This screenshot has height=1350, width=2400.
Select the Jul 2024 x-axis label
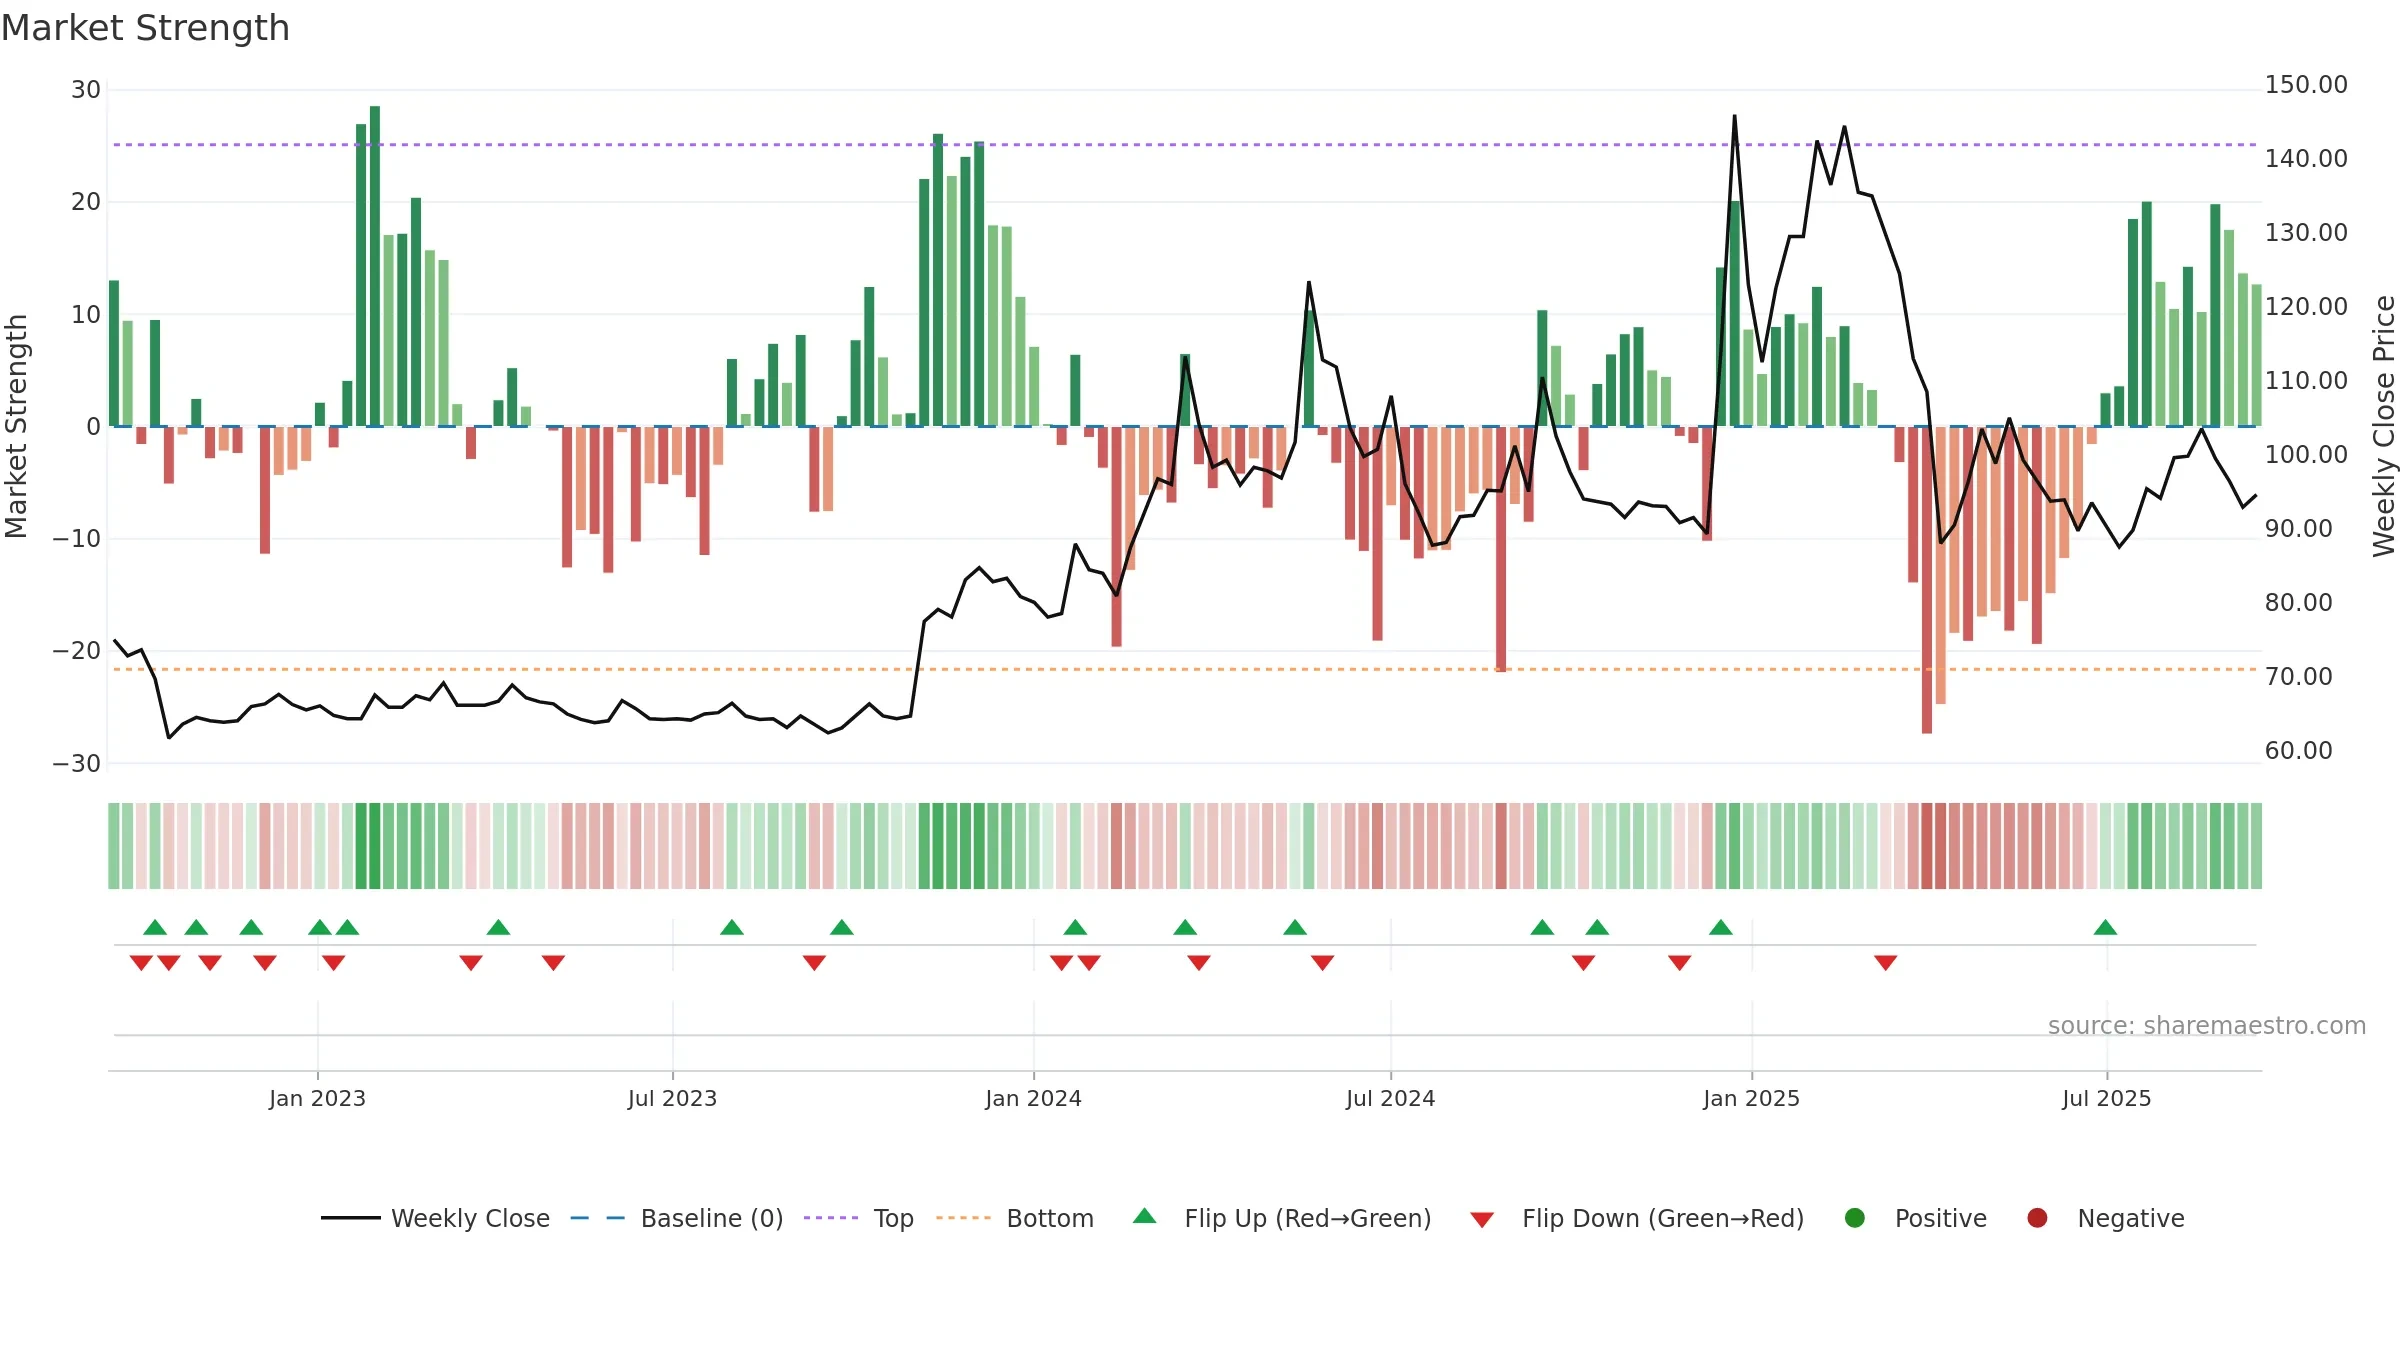tap(1390, 1099)
